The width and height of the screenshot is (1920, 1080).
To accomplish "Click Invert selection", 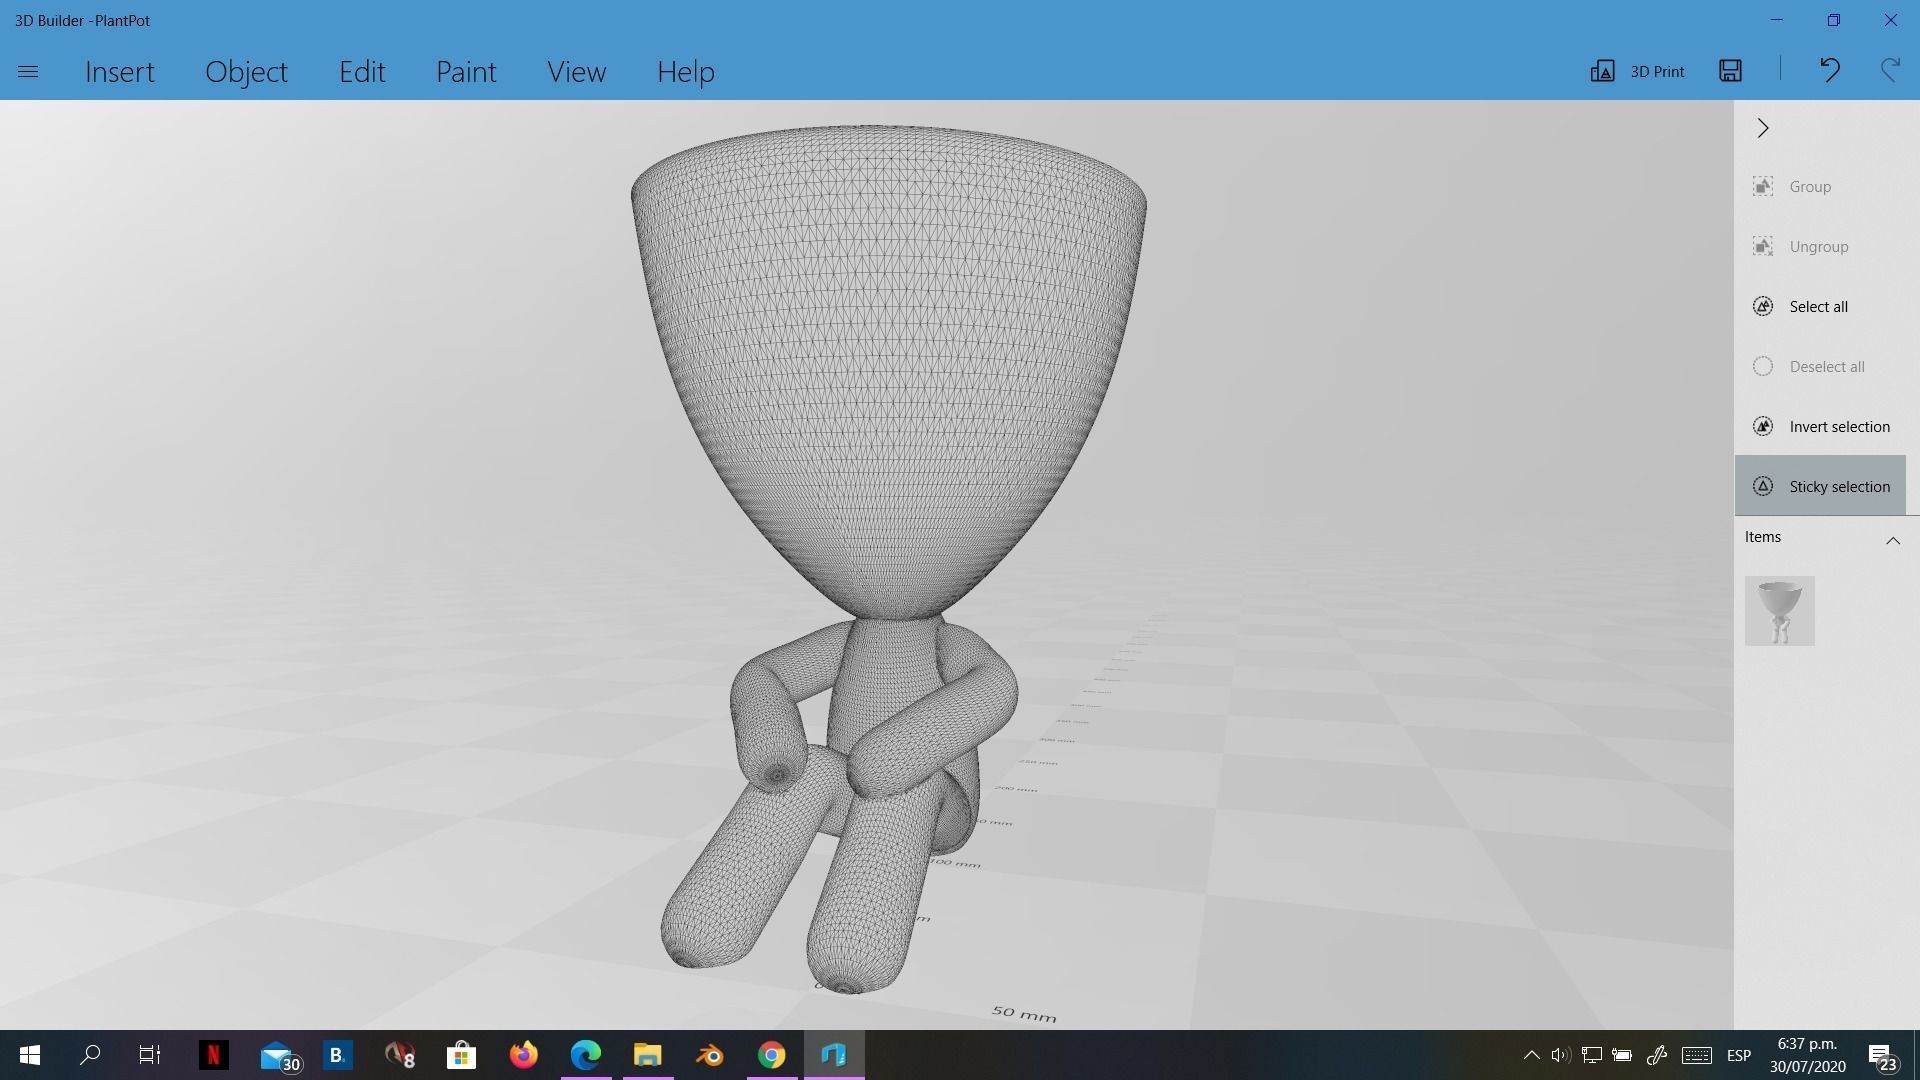I will 1820,427.
